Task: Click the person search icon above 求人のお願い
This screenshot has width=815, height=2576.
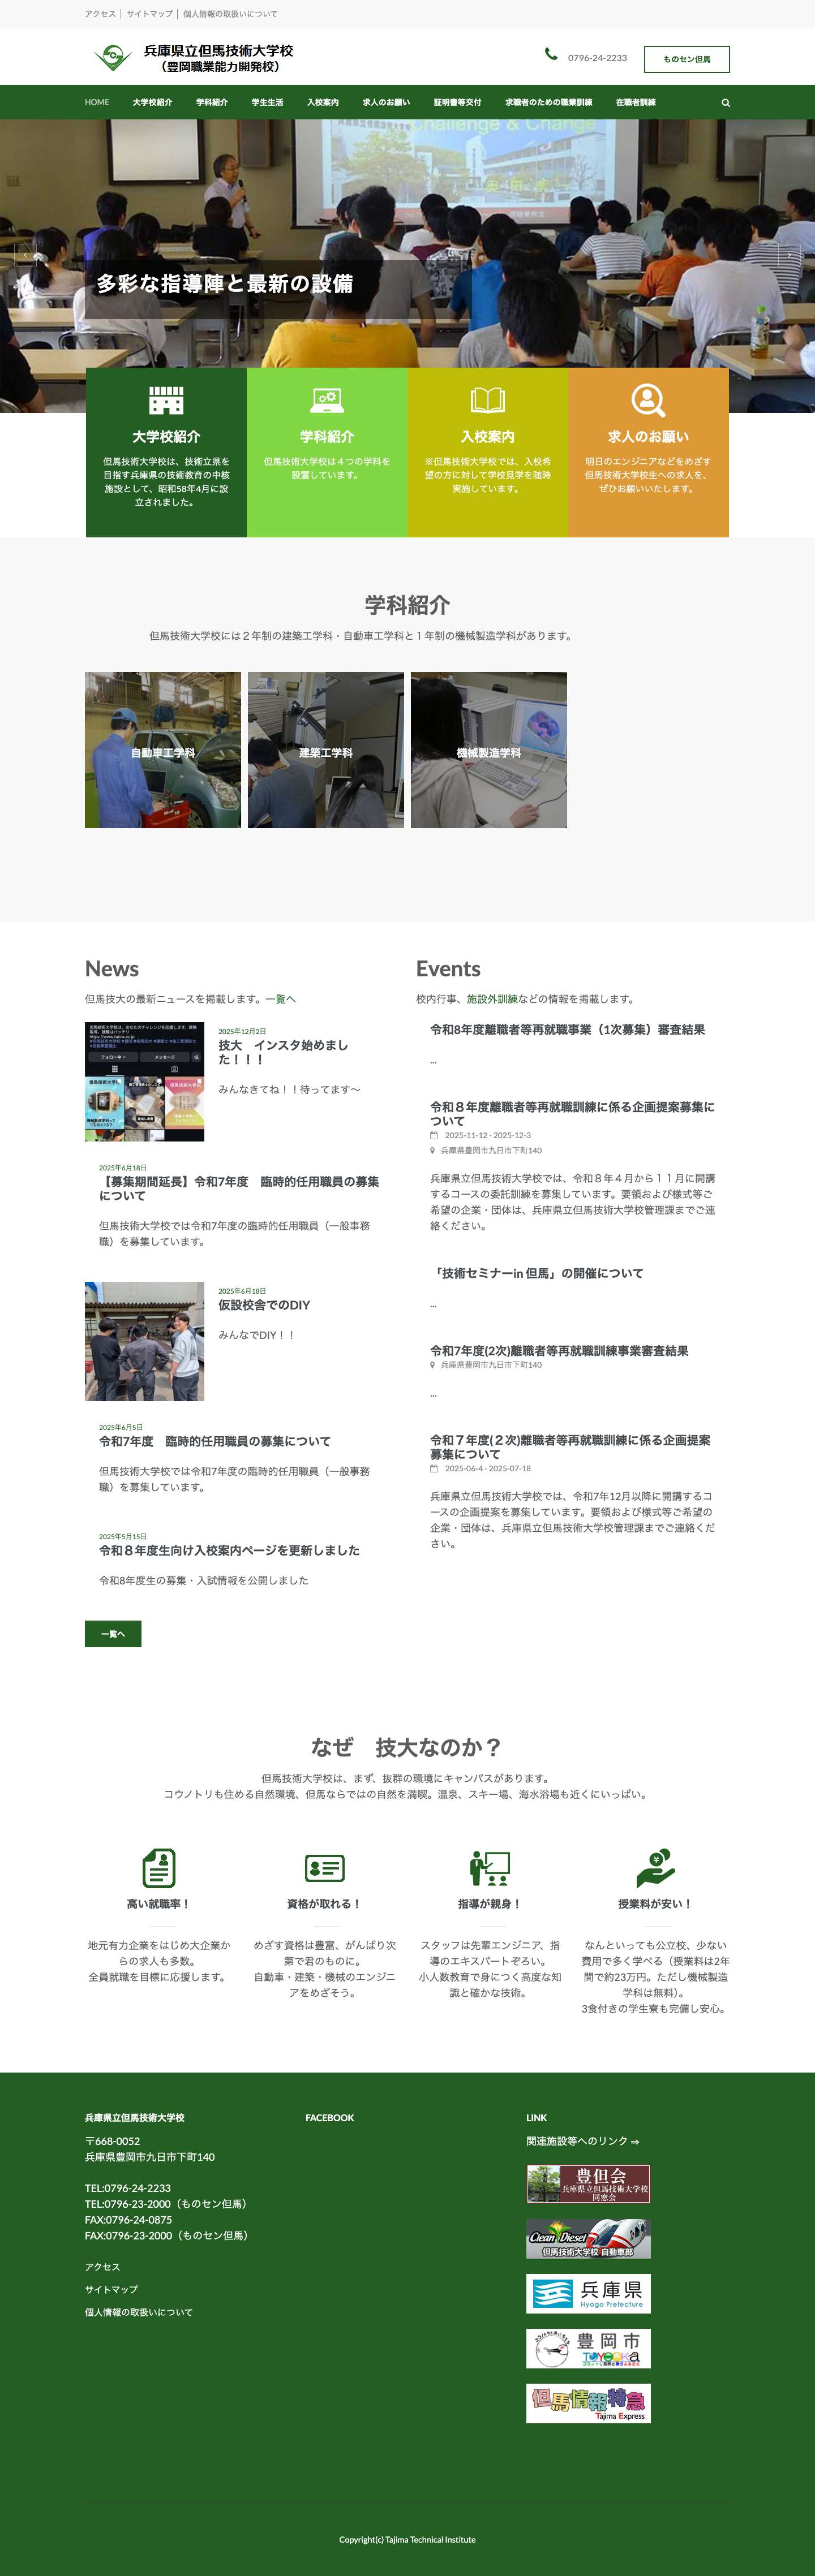Action: pos(648,400)
